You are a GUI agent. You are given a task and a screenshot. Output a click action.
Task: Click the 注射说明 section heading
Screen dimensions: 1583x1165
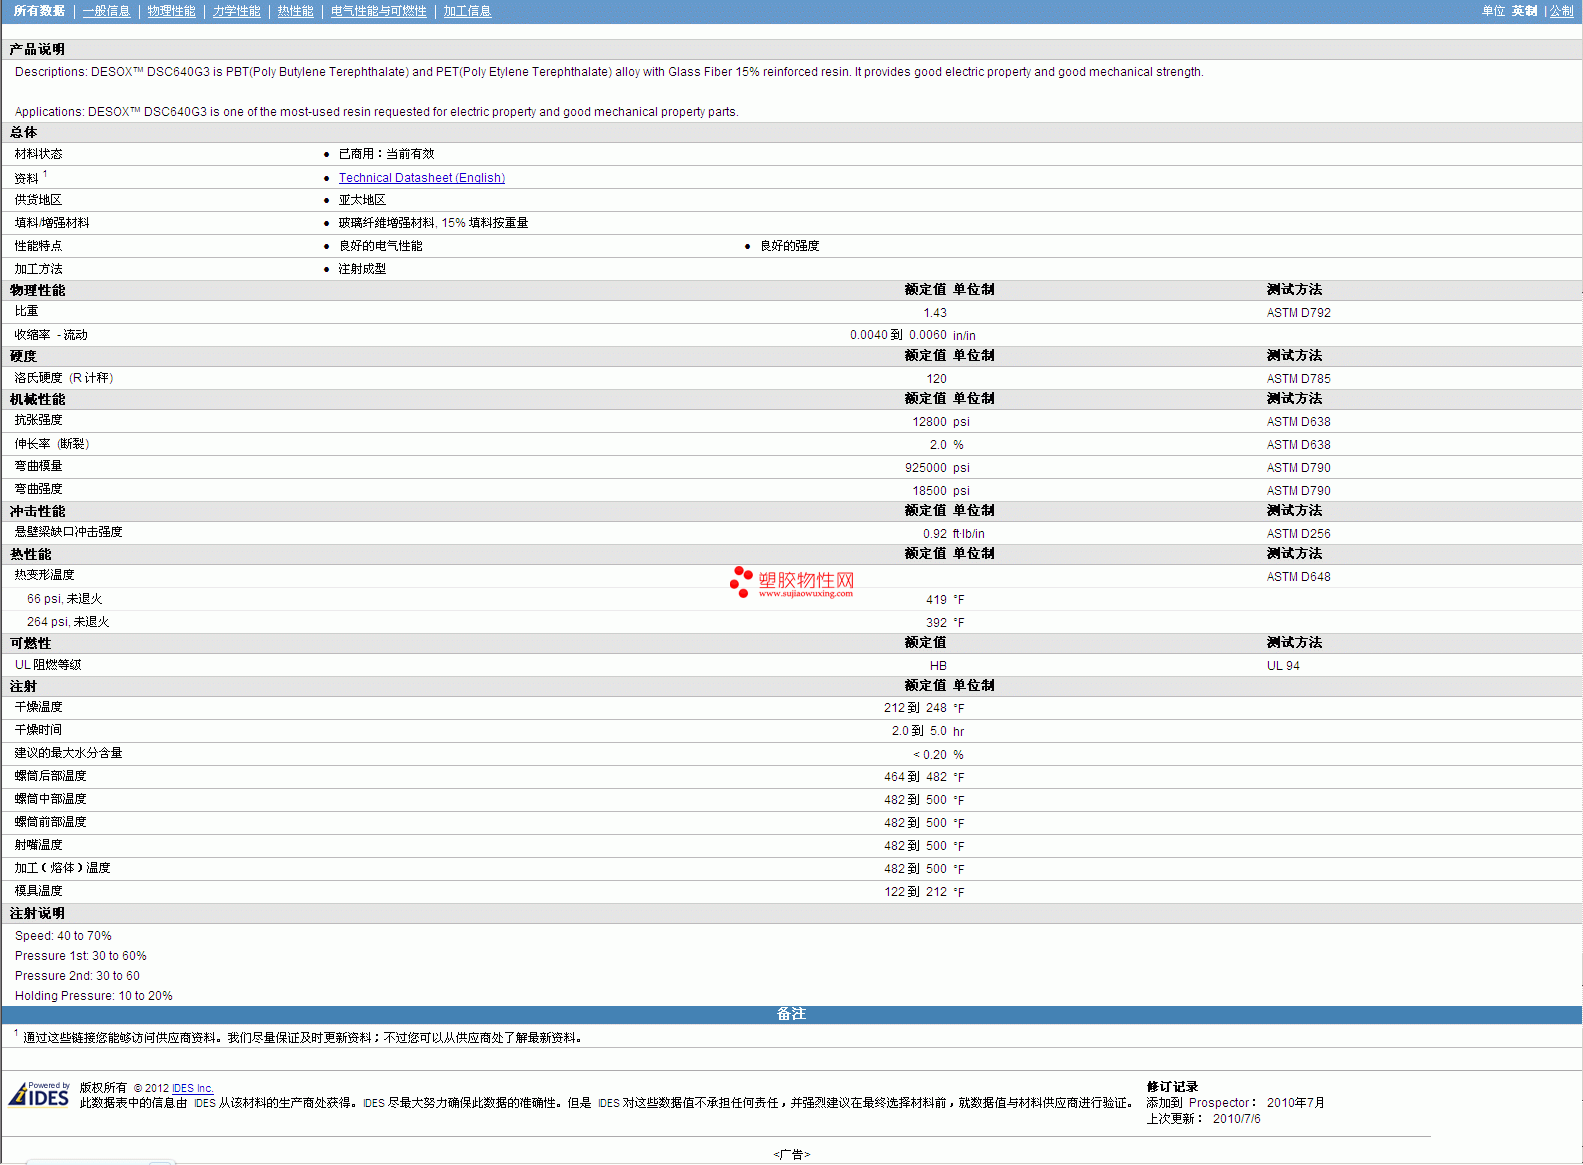(37, 913)
